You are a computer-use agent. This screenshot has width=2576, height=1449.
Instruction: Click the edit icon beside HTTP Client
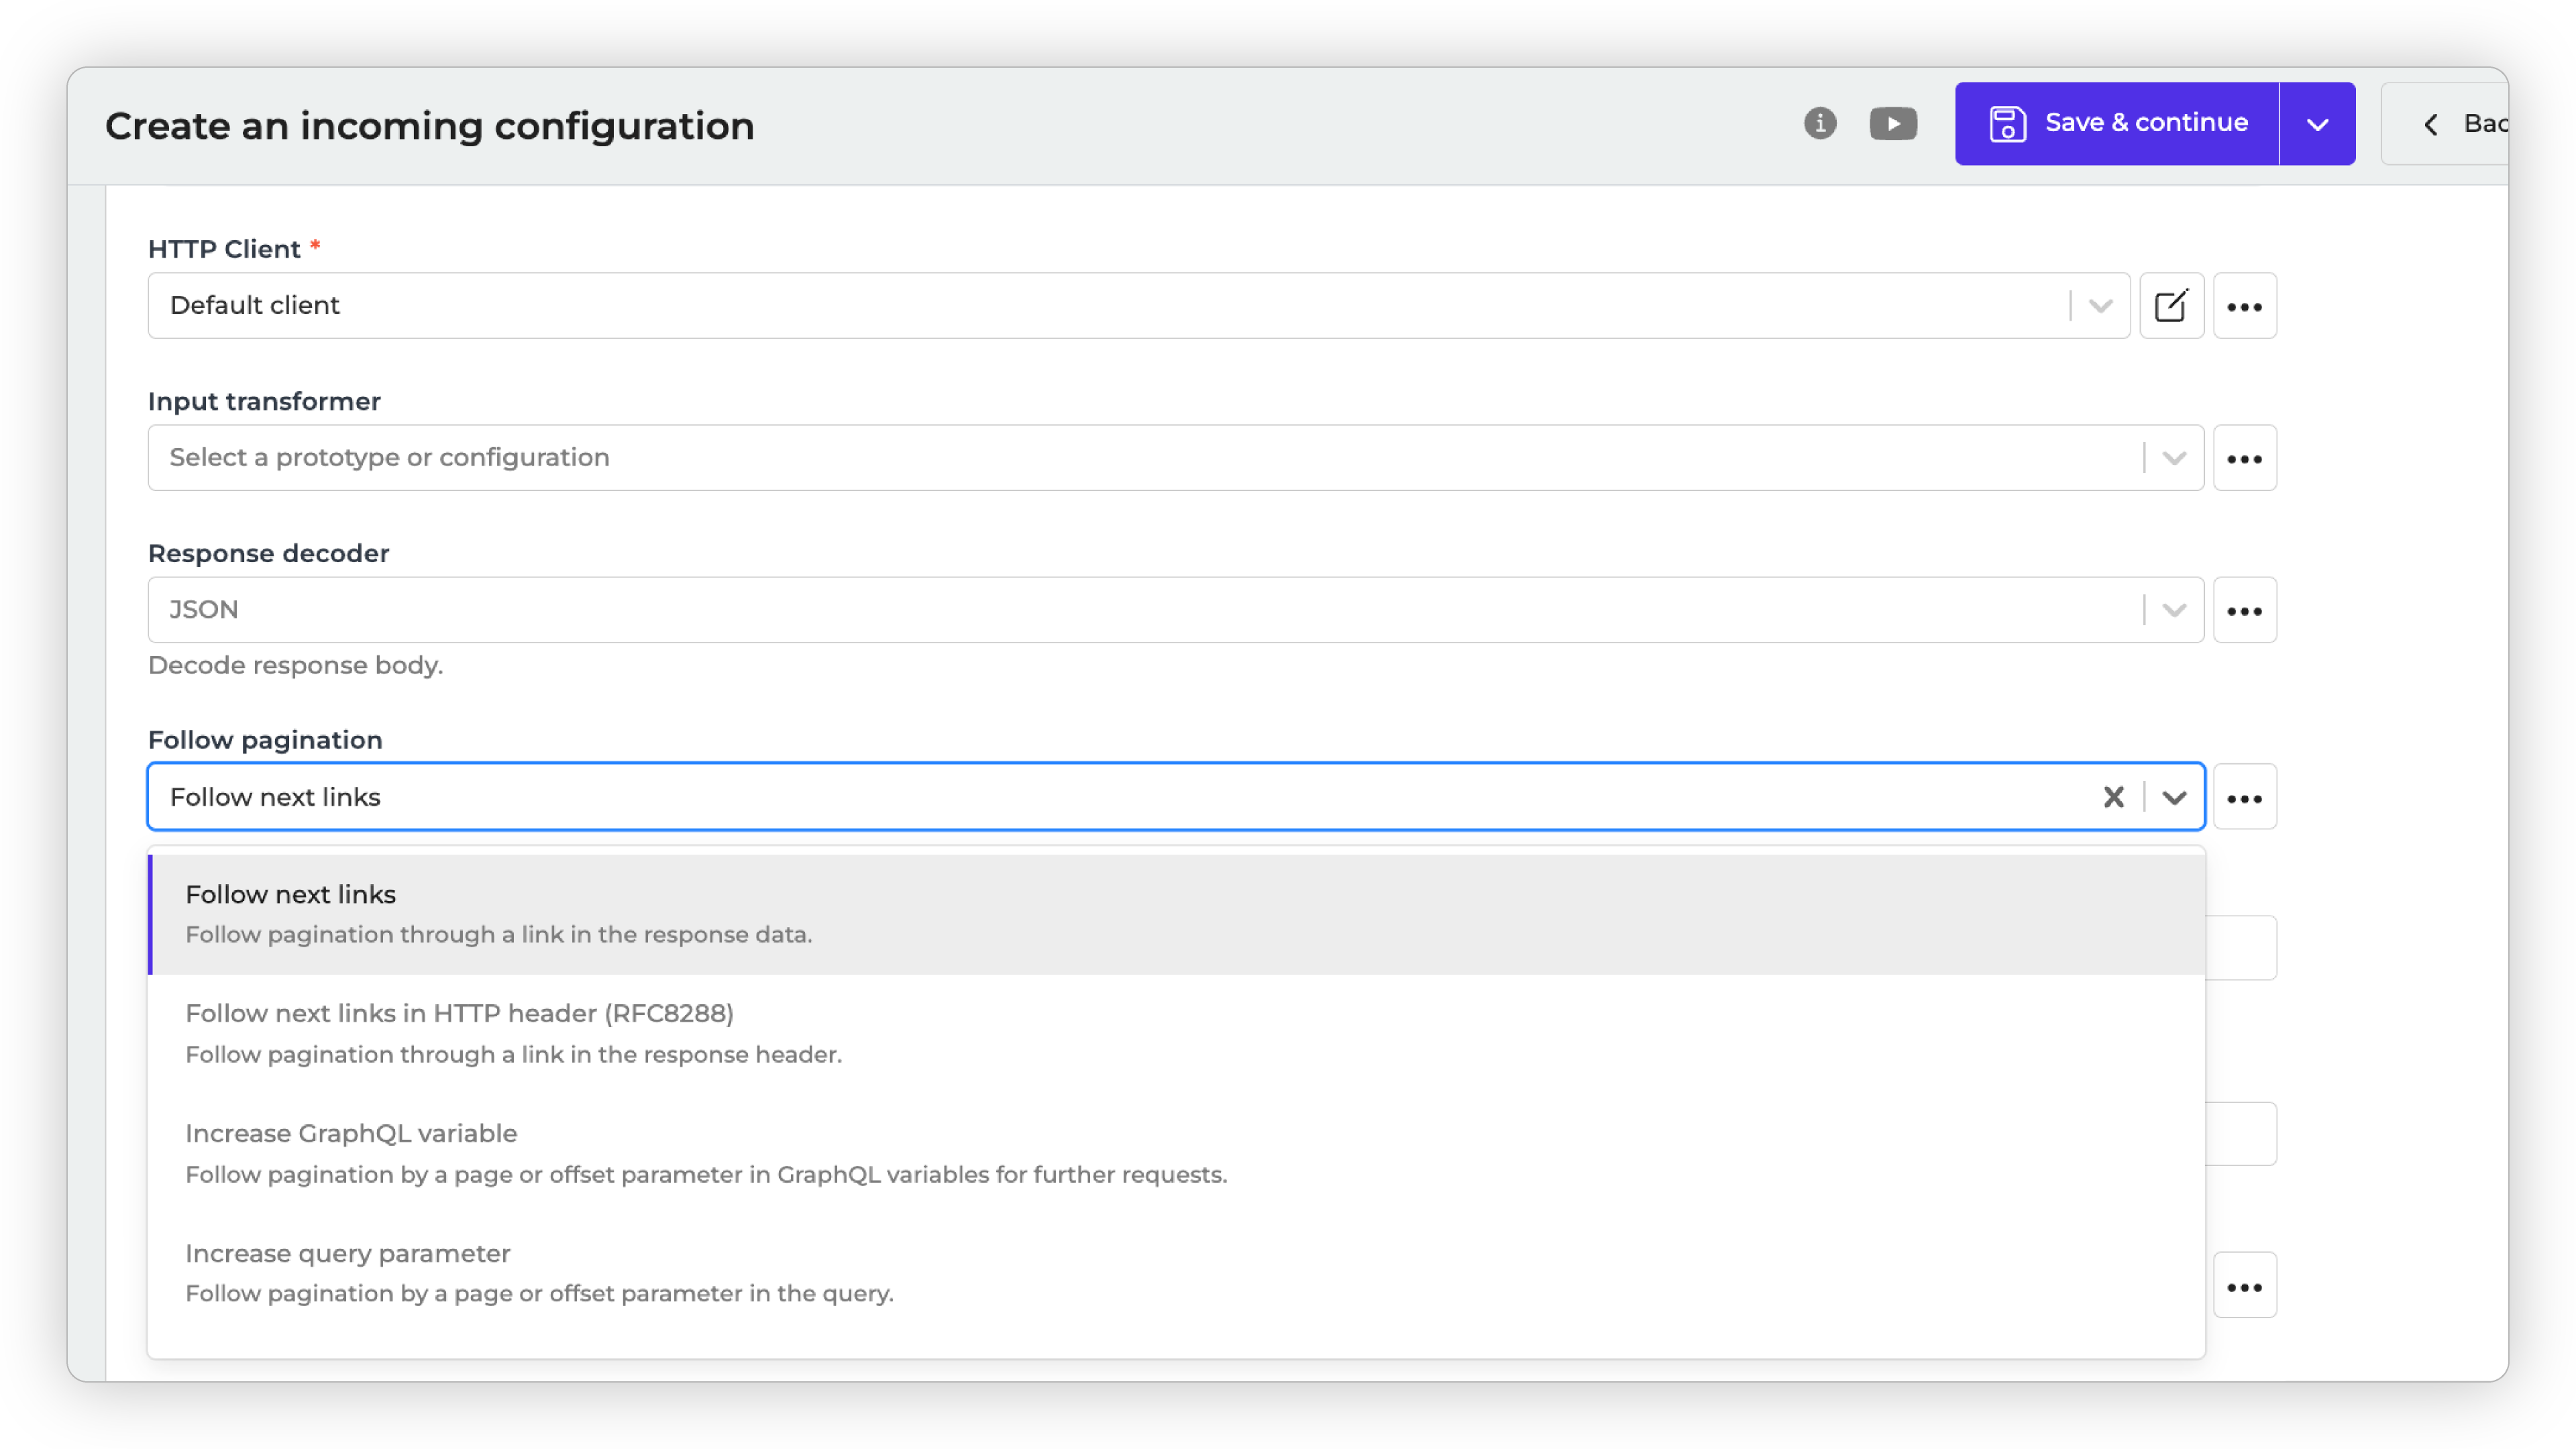[x=2171, y=306]
